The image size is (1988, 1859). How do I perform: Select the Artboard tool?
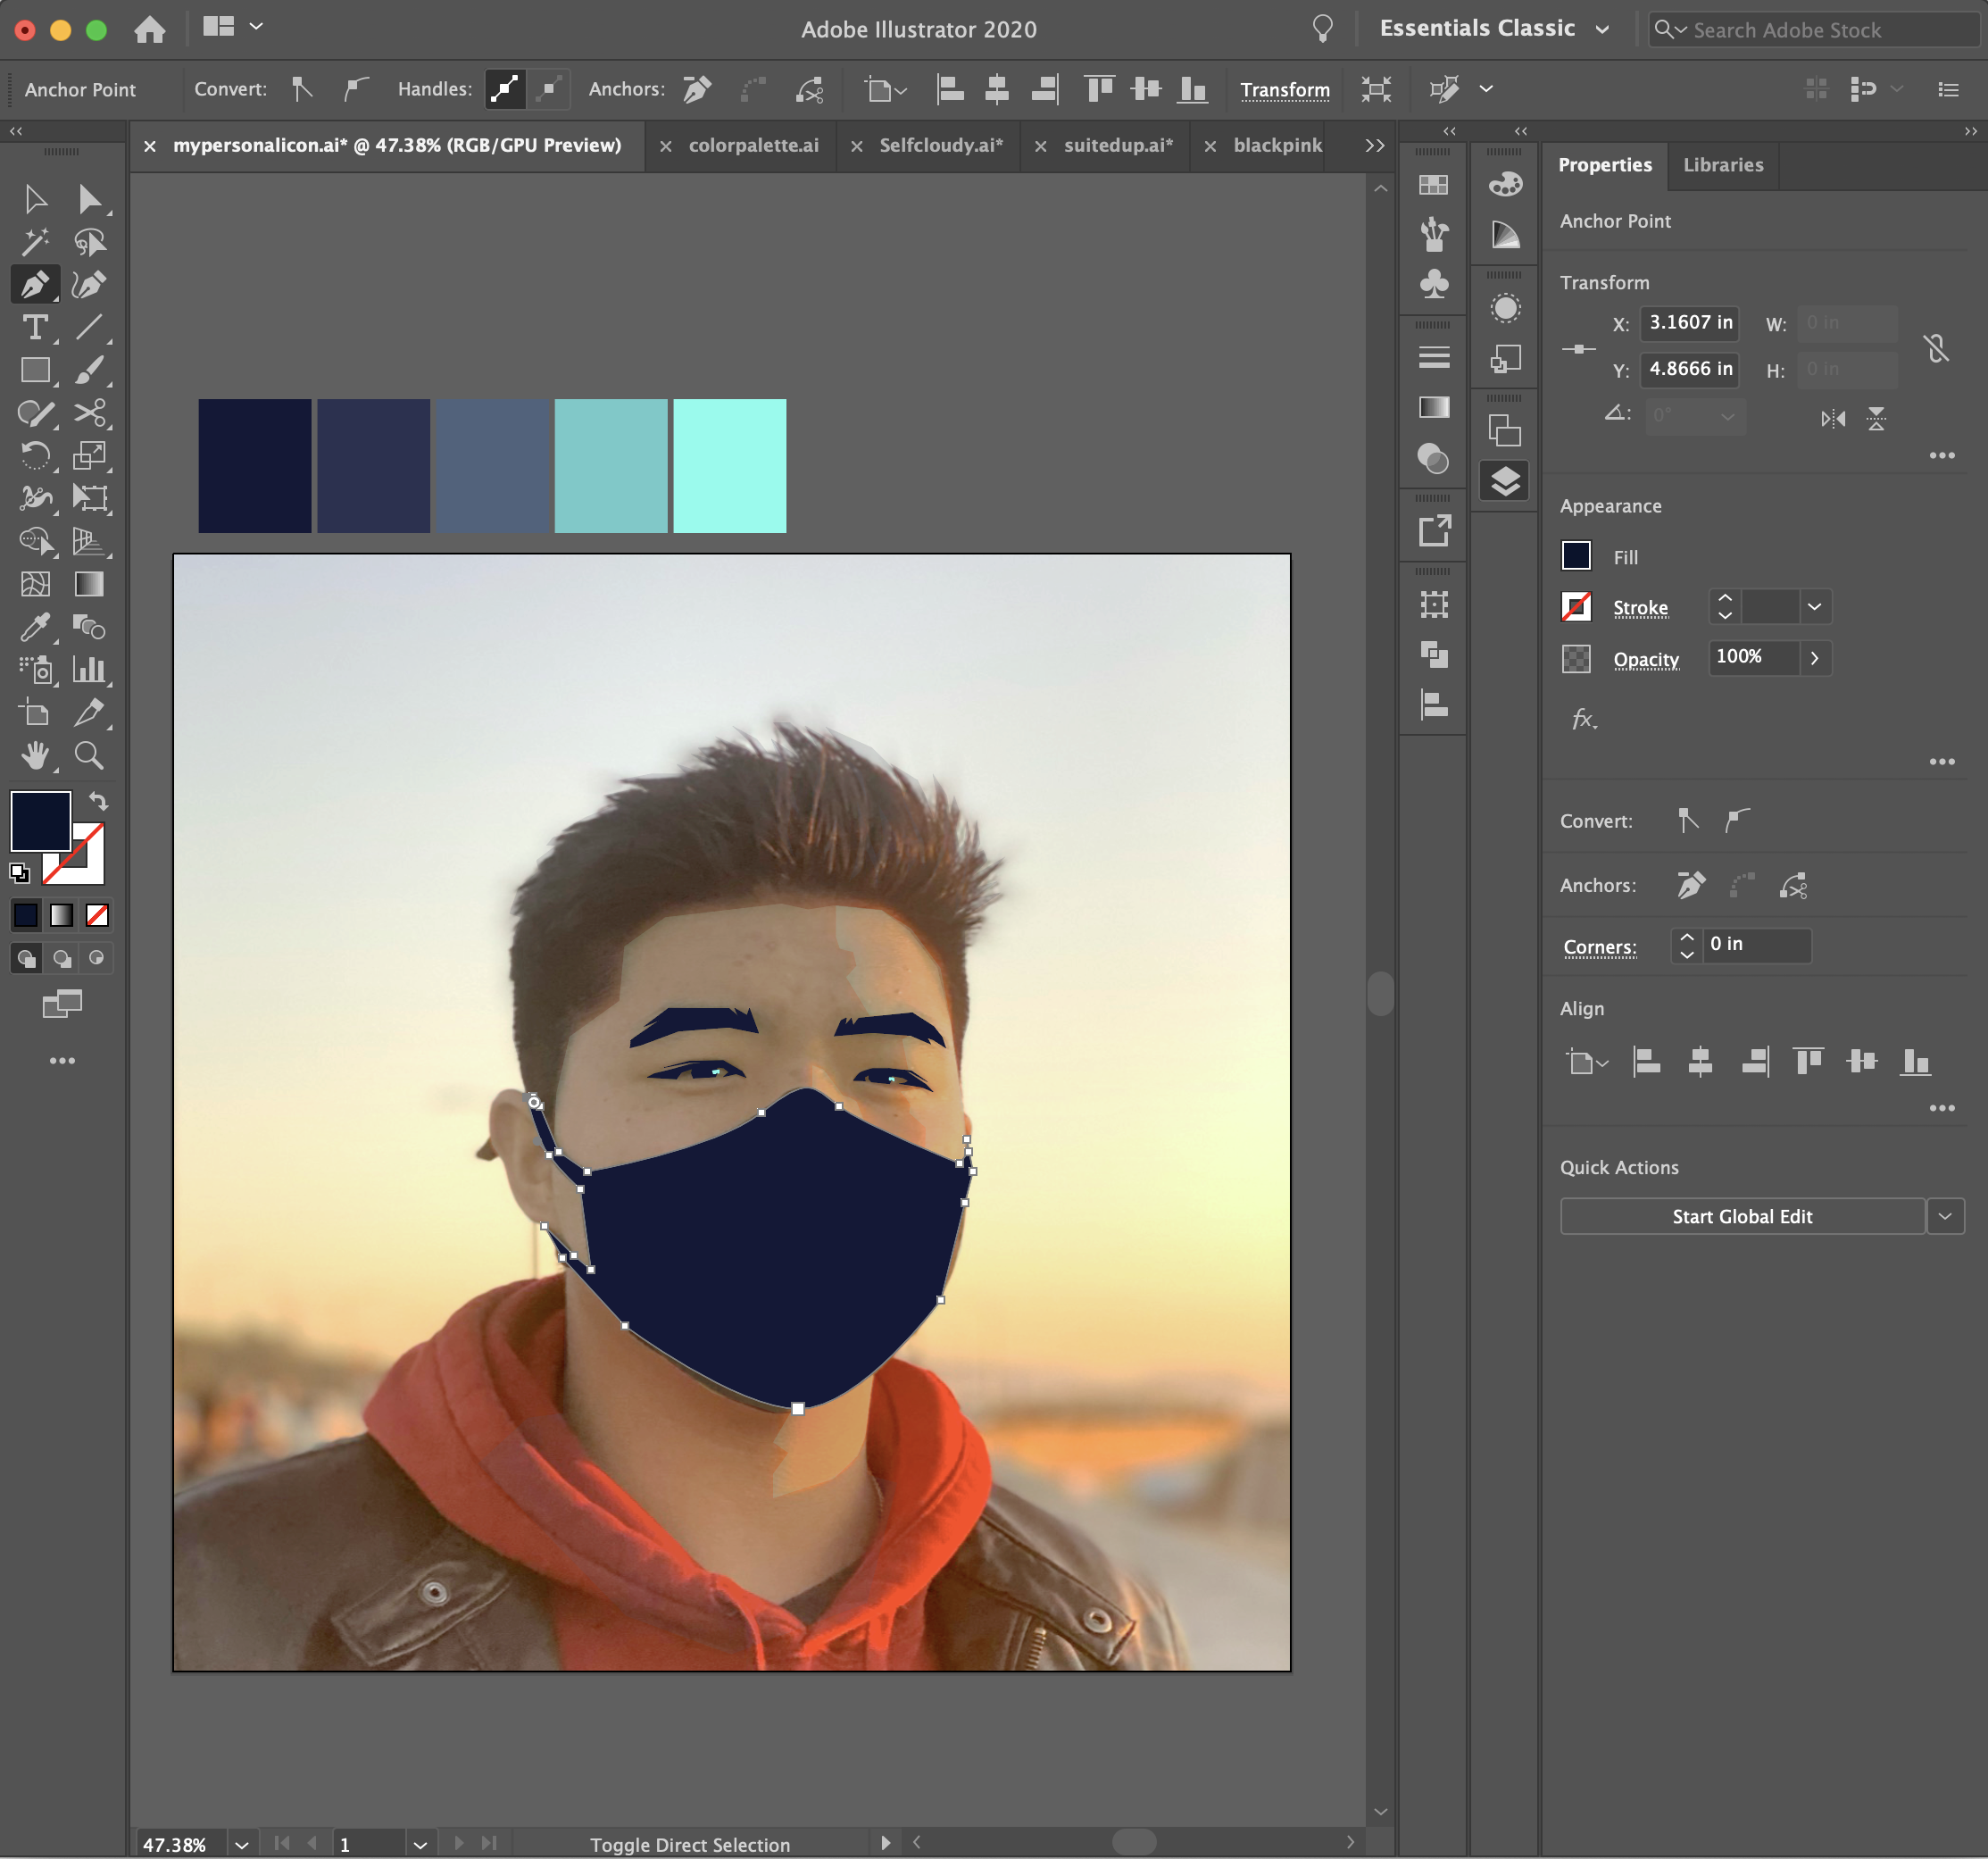36,712
